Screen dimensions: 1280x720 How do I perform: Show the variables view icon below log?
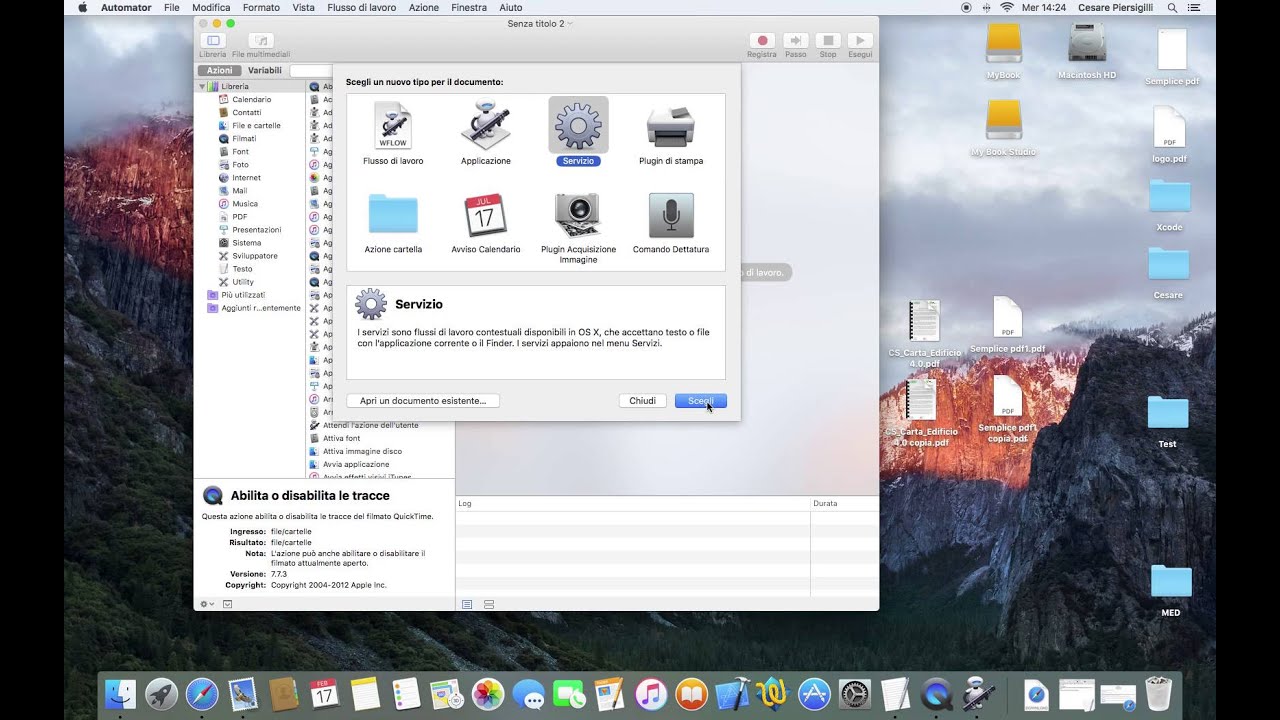489,604
